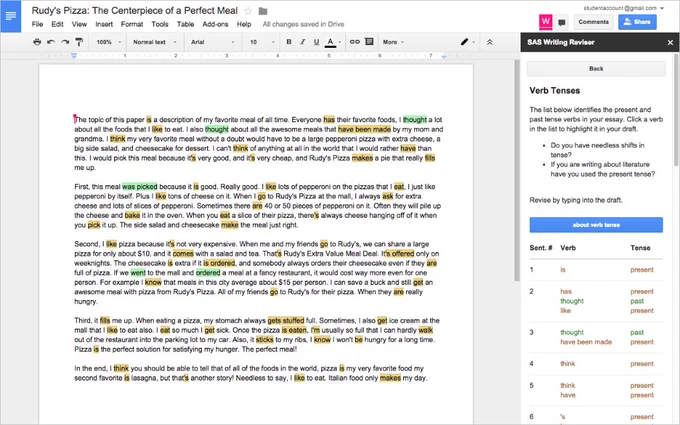Select verb 'has' in sentence 2

566,291
